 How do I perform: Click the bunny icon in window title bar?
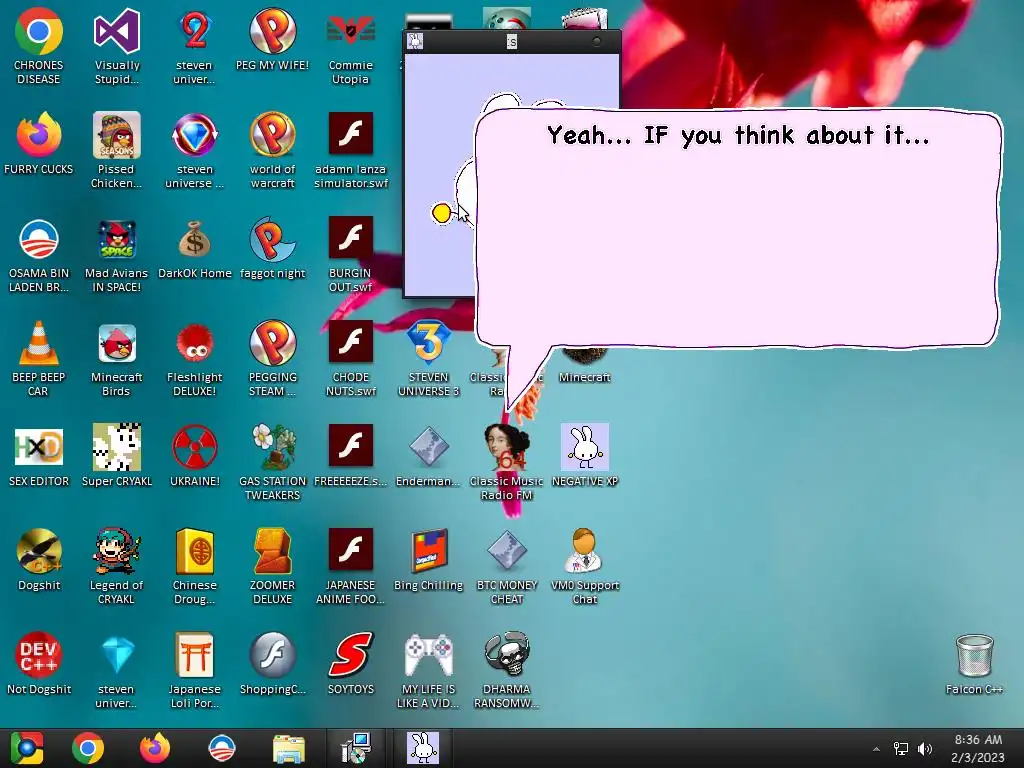click(x=415, y=41)
